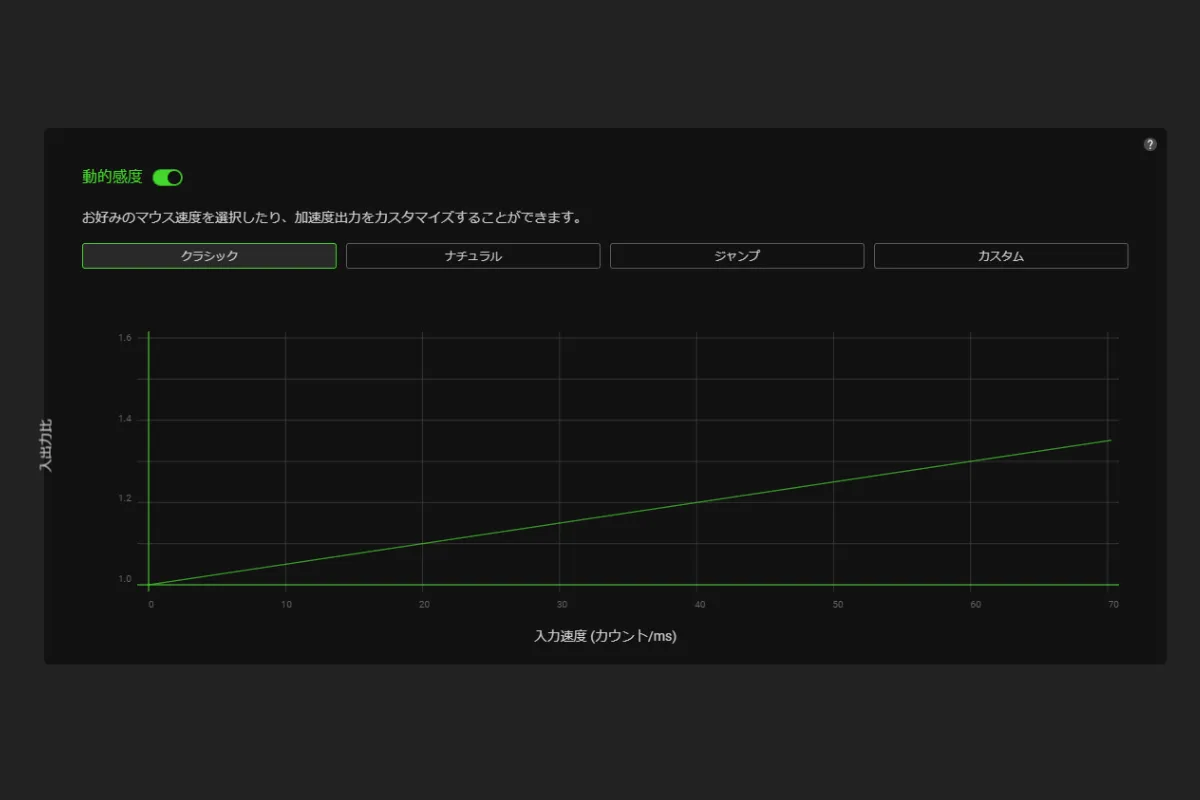This screenshot has height=800, width=1200.
Task: Click the curve line at input speed 20
Action: pyautogui.click(x=423, y=543)
